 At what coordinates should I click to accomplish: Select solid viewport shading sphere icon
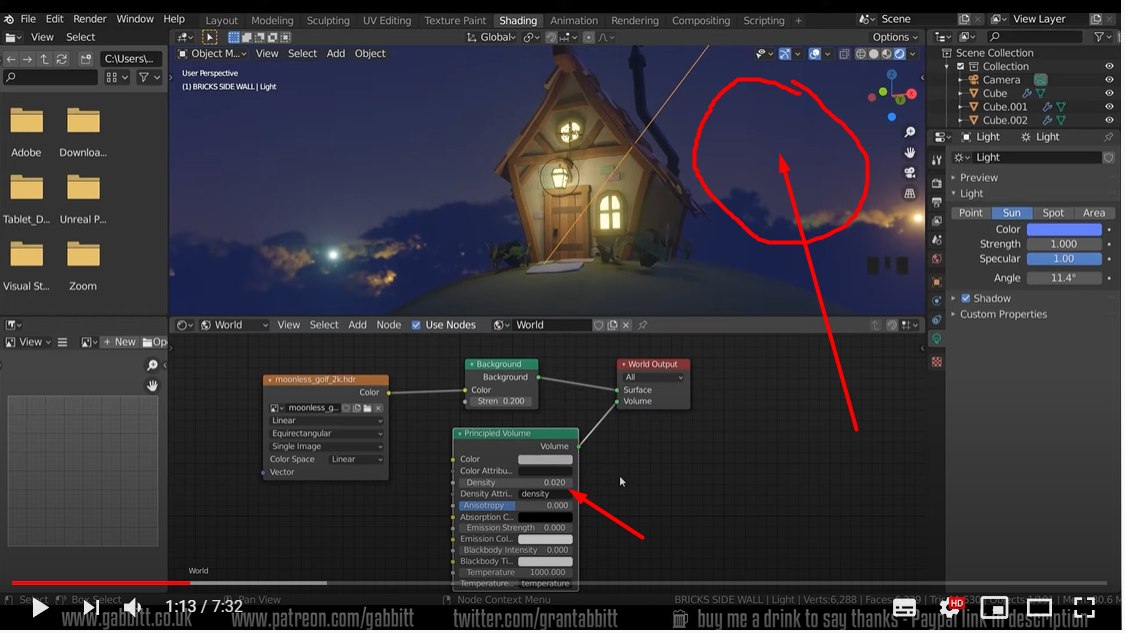[873, 54]
